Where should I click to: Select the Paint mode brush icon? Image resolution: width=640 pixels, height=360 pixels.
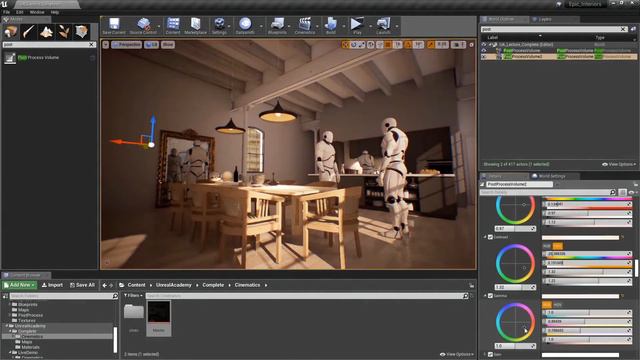pos(29,31)
